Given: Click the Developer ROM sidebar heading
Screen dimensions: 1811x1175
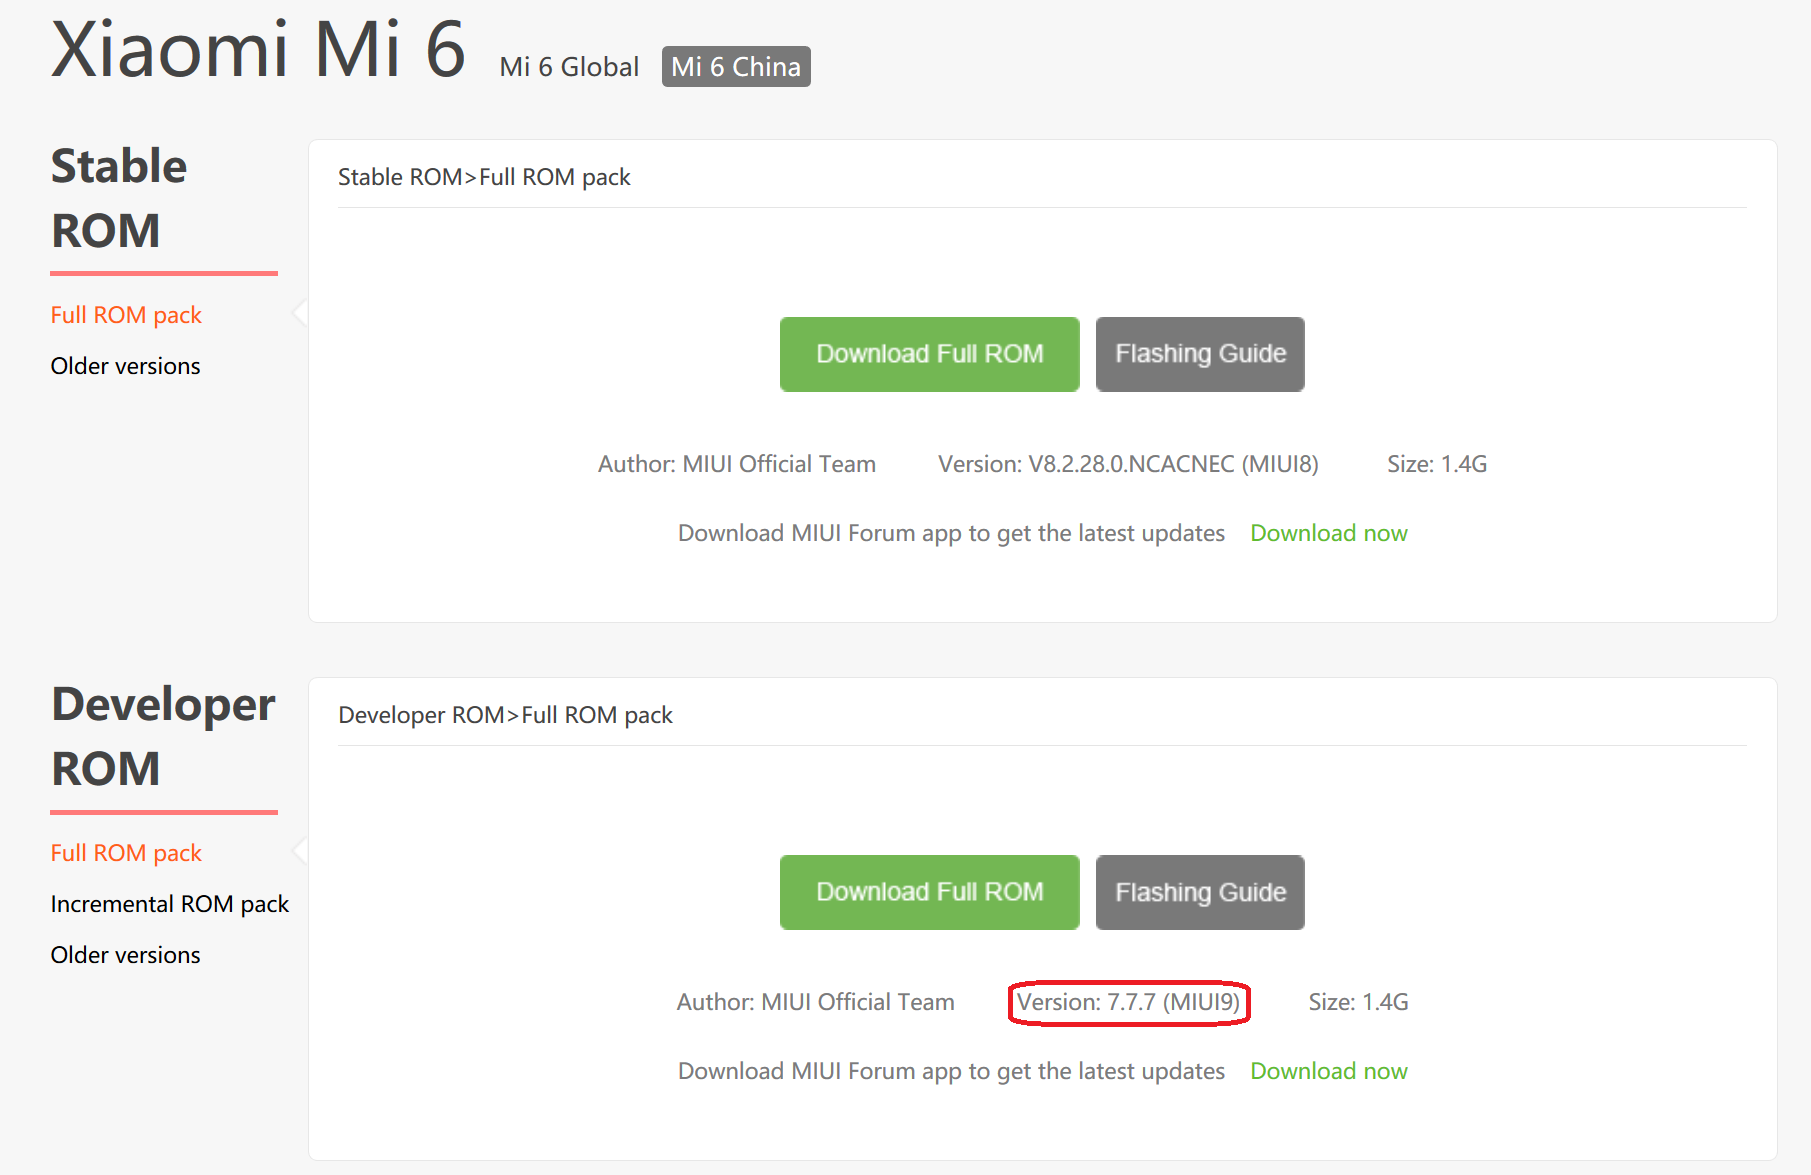Looking at the screenshot, I should point(162,736).
